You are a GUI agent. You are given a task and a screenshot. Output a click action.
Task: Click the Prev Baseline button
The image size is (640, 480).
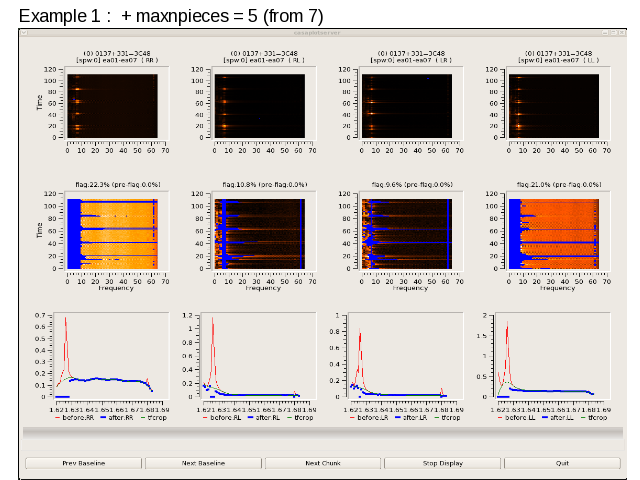pos(84,463)
